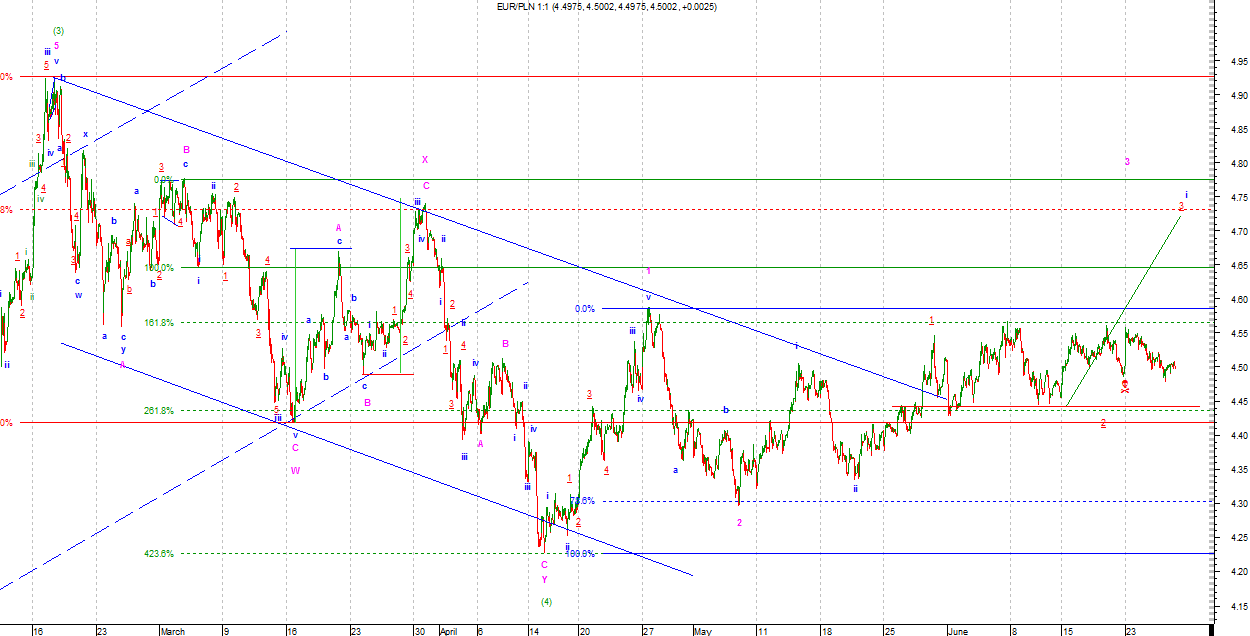Screen dimensions: 1250x636
Task: Click the March label on the date axis
Action: point(172,631)
